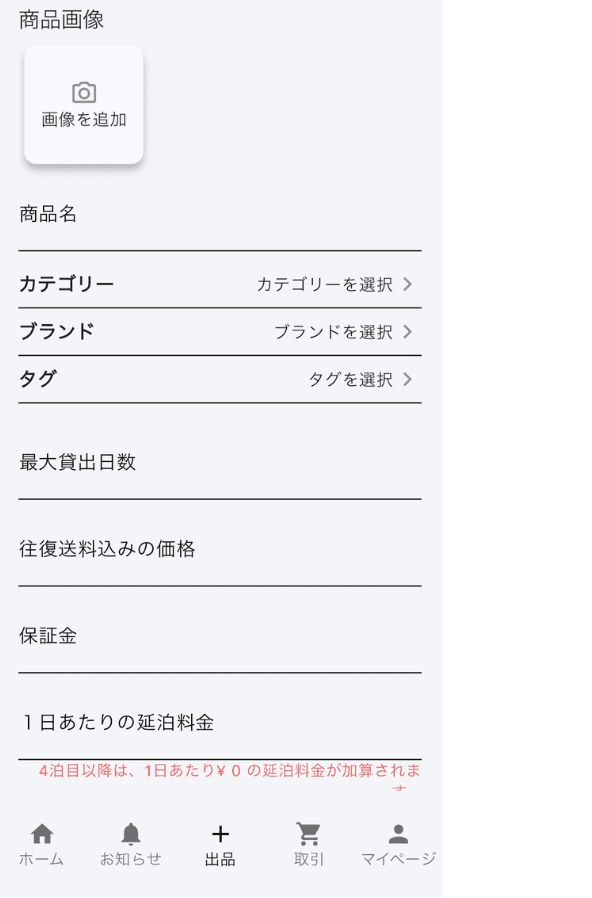This screenshot has width=592, height=898.
Task: Open the 取引 shopping cart icon
Action: (309, 834)
